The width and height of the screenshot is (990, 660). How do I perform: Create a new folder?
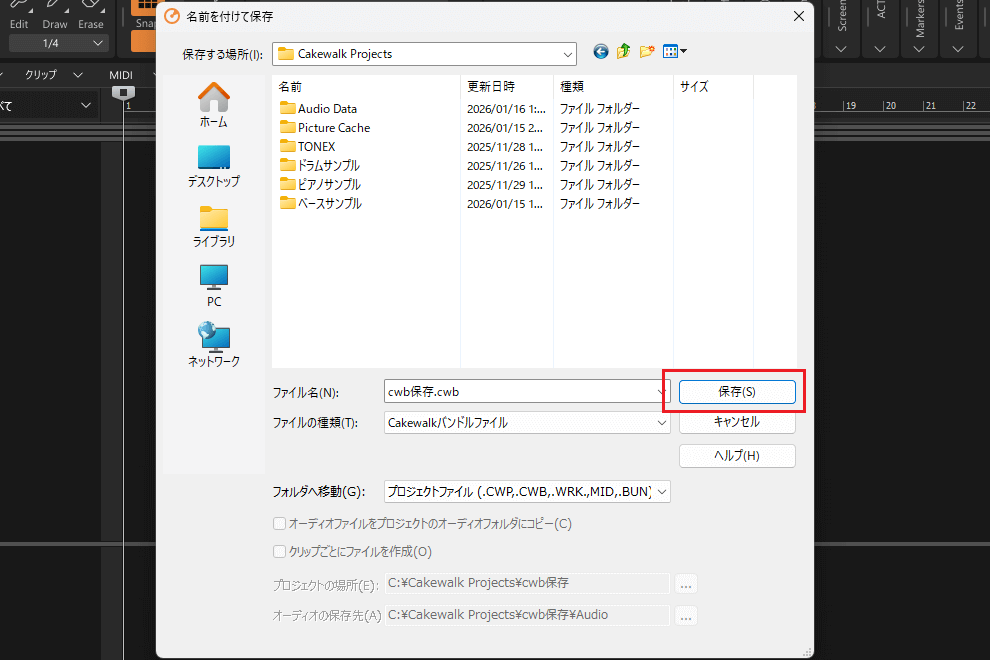pyautogui.click(x=647, y=52)
